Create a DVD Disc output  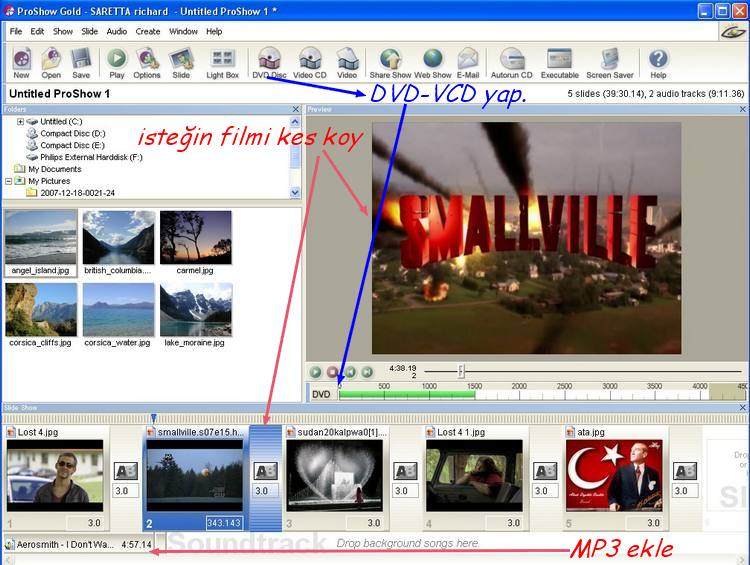point(269,63)
